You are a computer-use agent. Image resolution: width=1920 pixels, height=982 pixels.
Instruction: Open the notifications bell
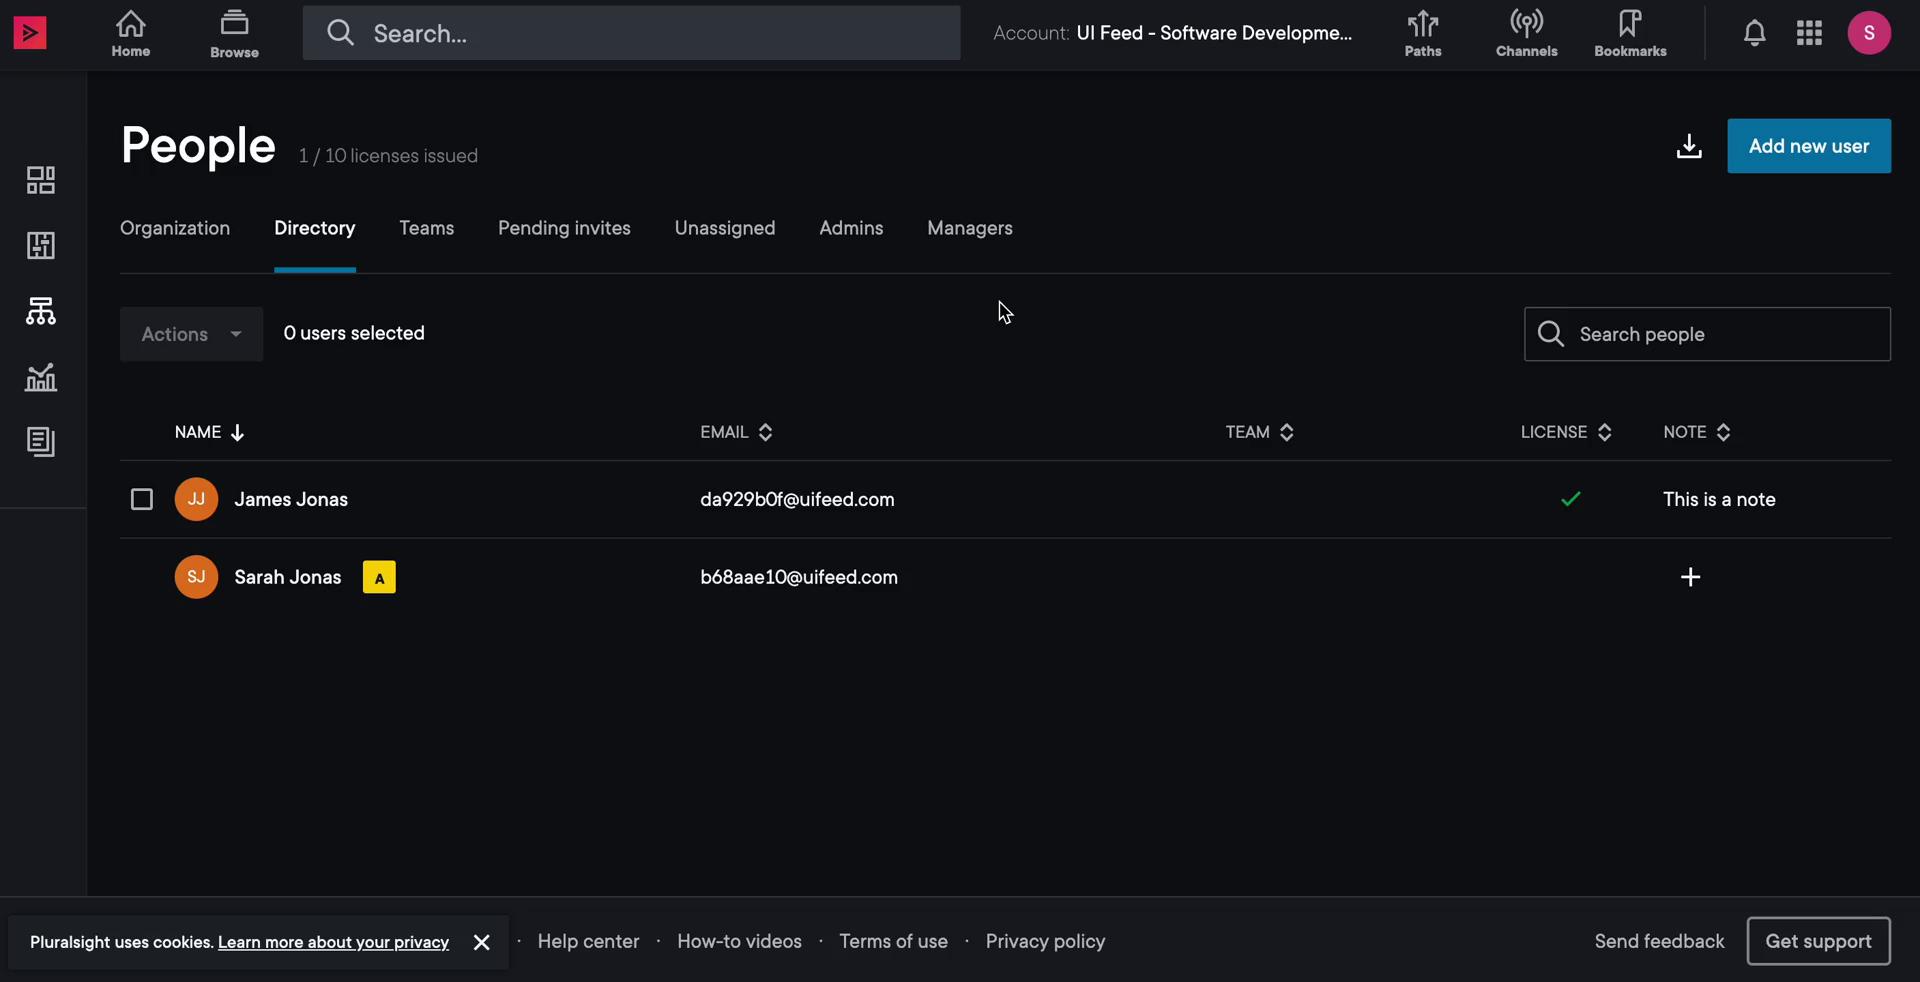pyautogui.click(x=1754, y=33)
